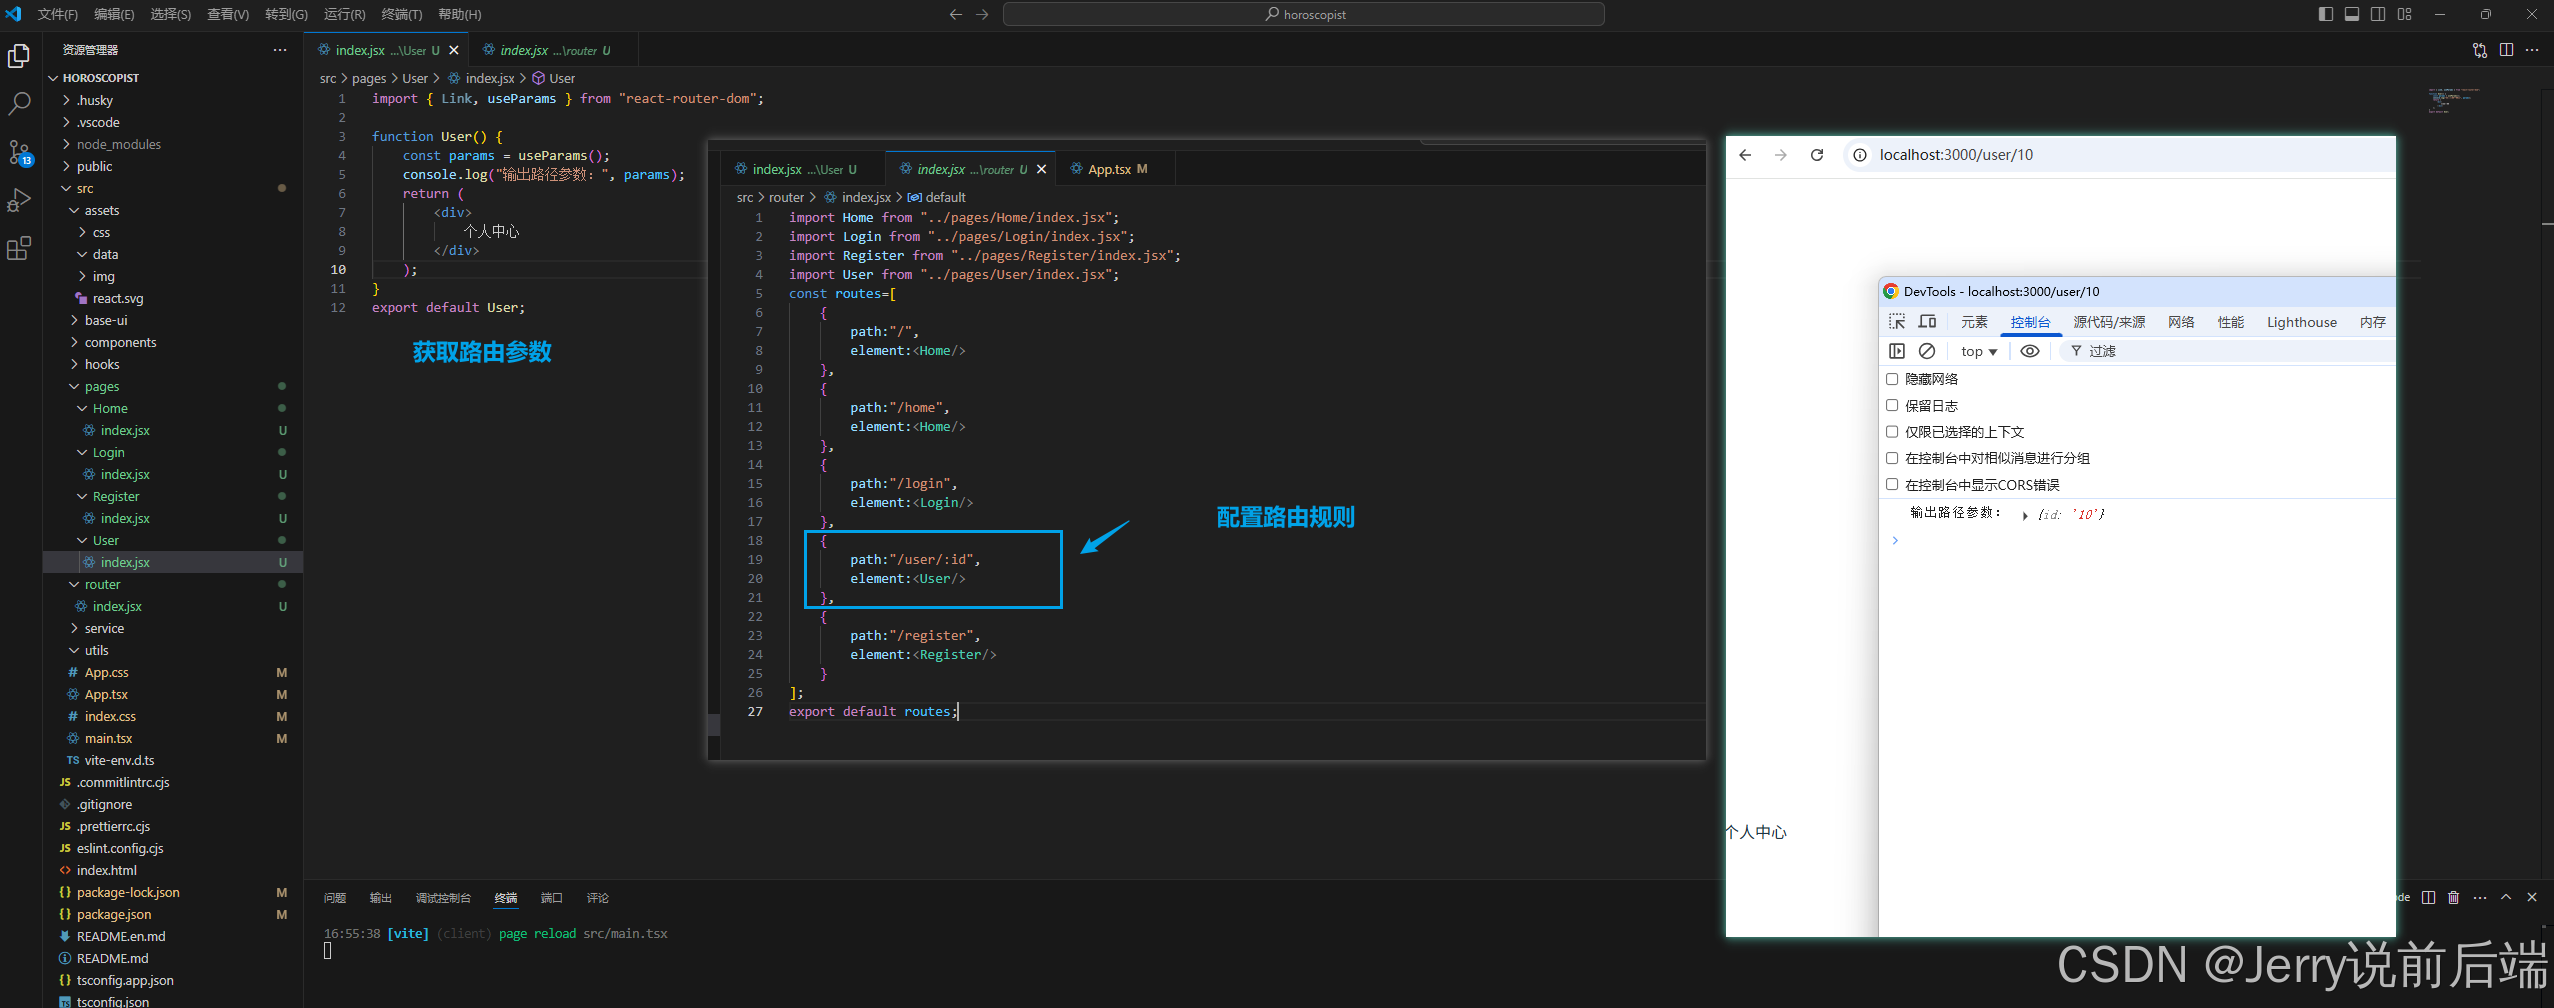
Task: Delete terminal using the trash icon
Action: click(2453, 897)
